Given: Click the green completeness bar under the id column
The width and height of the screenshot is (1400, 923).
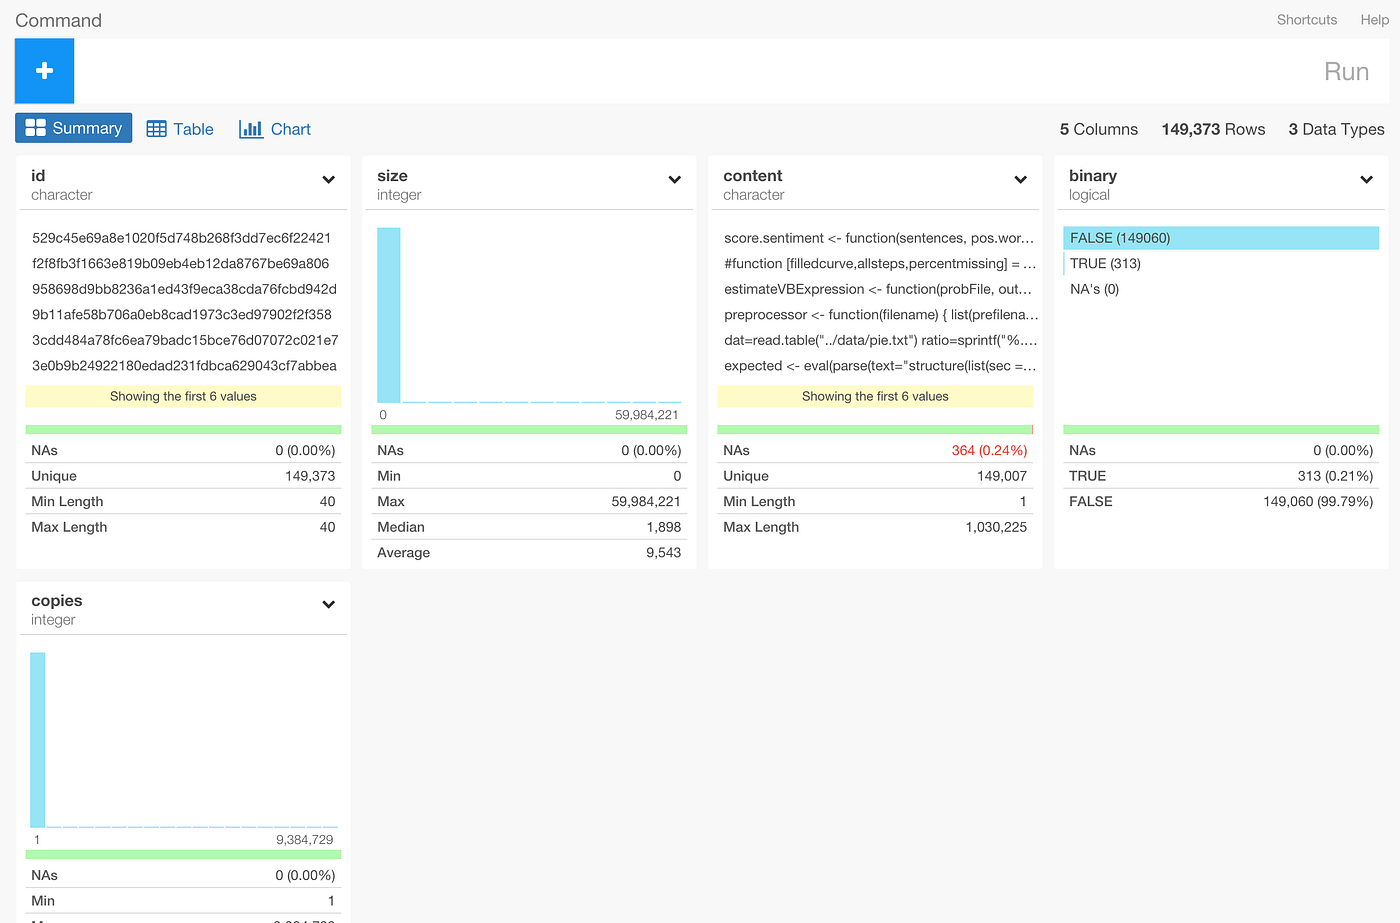Looking at the screenshot, I should tap(183, 428).
